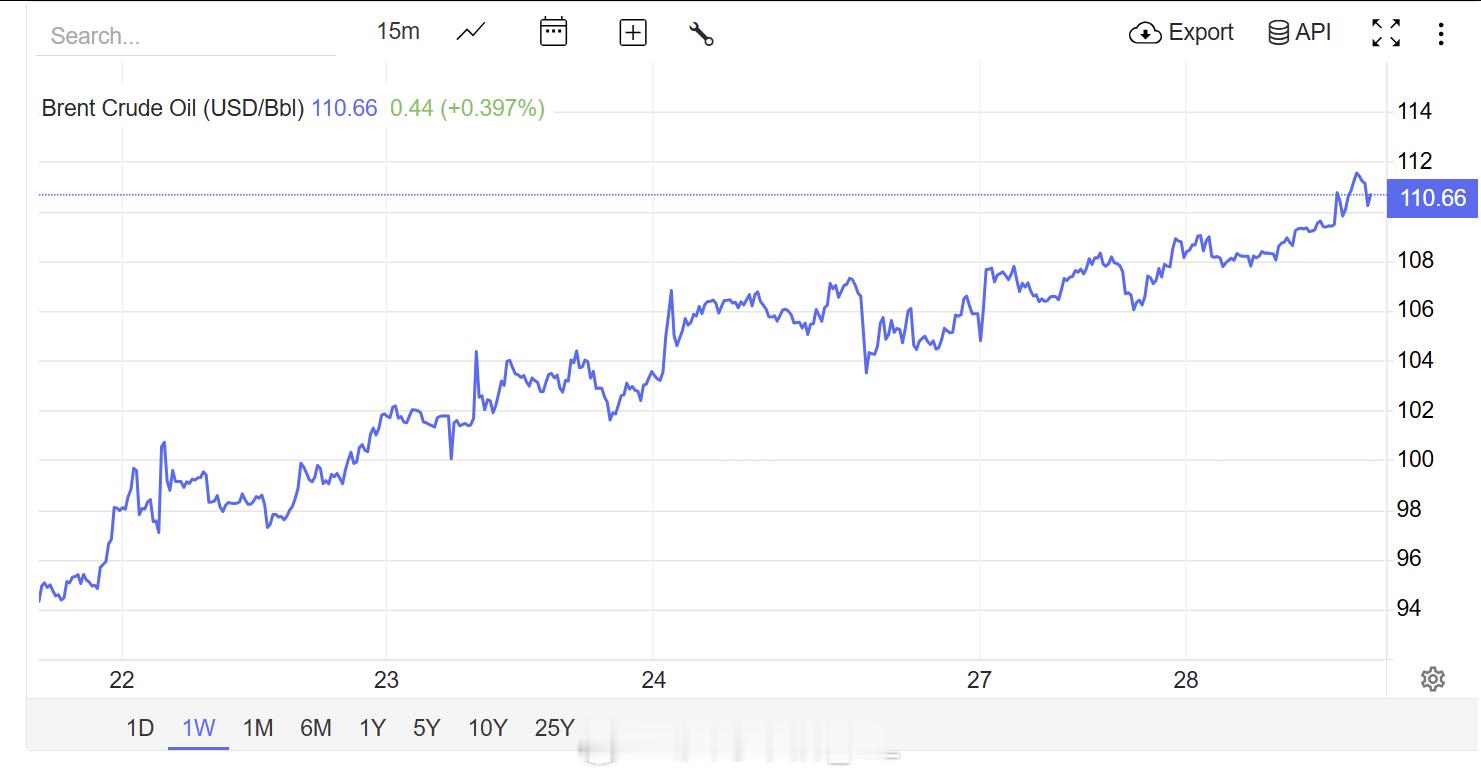Click the green 0.44 (+0.397%) change

click(x=468, y=108)
